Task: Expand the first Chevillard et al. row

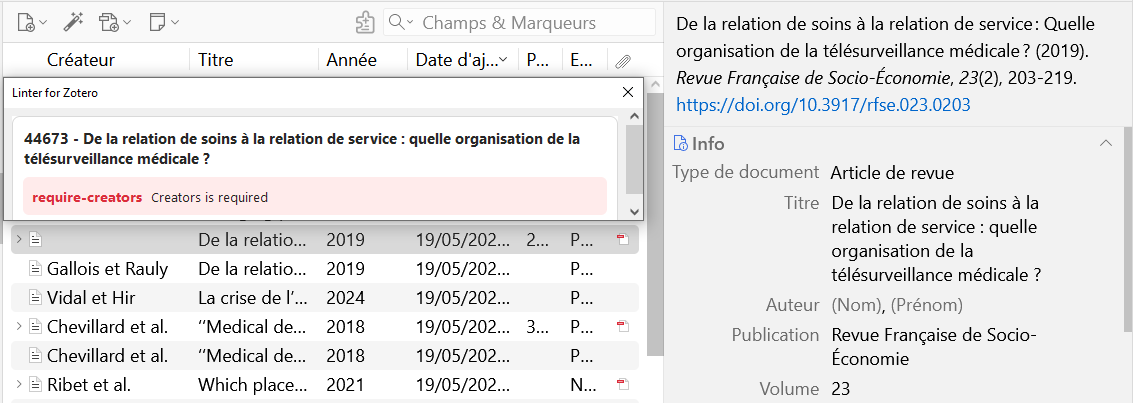Action: [19, 326]
